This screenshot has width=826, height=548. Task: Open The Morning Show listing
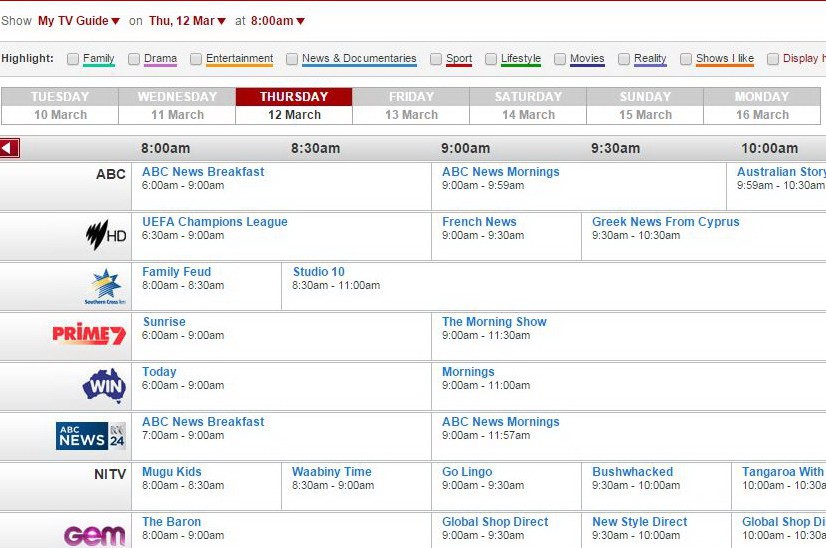pos(494,322)
